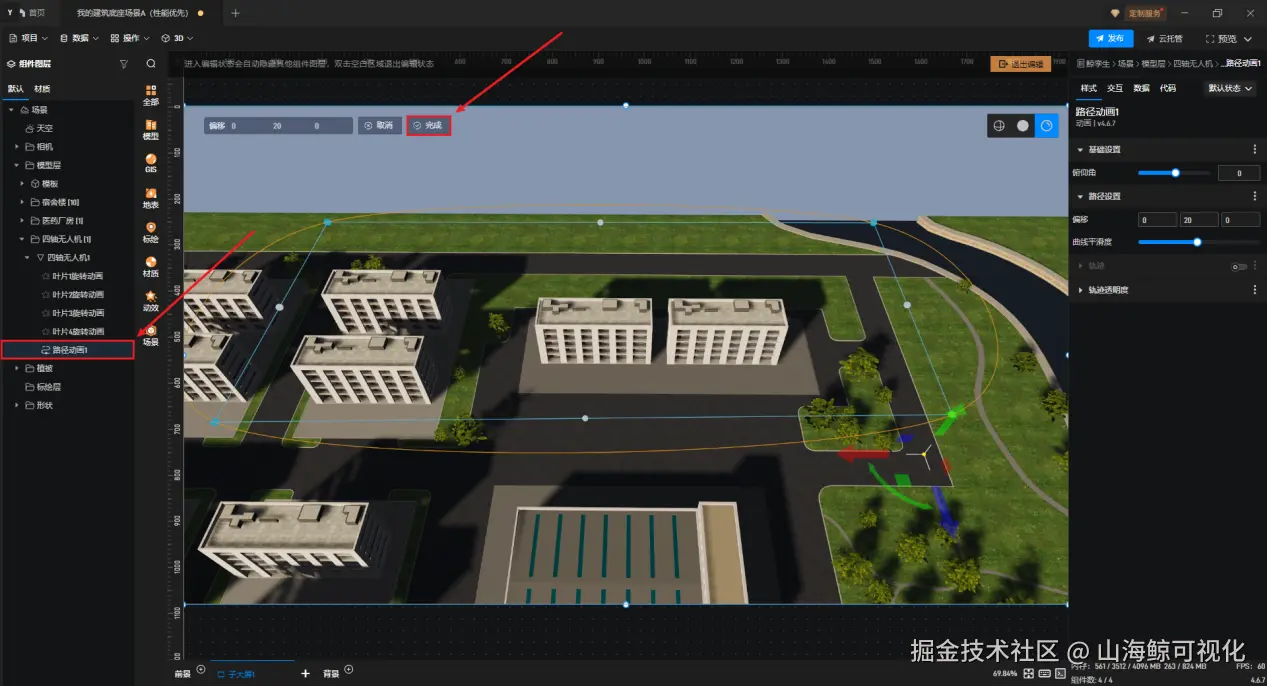
Task: Switch to the 数据 tab in properties panel
Action: [1141, 88]
